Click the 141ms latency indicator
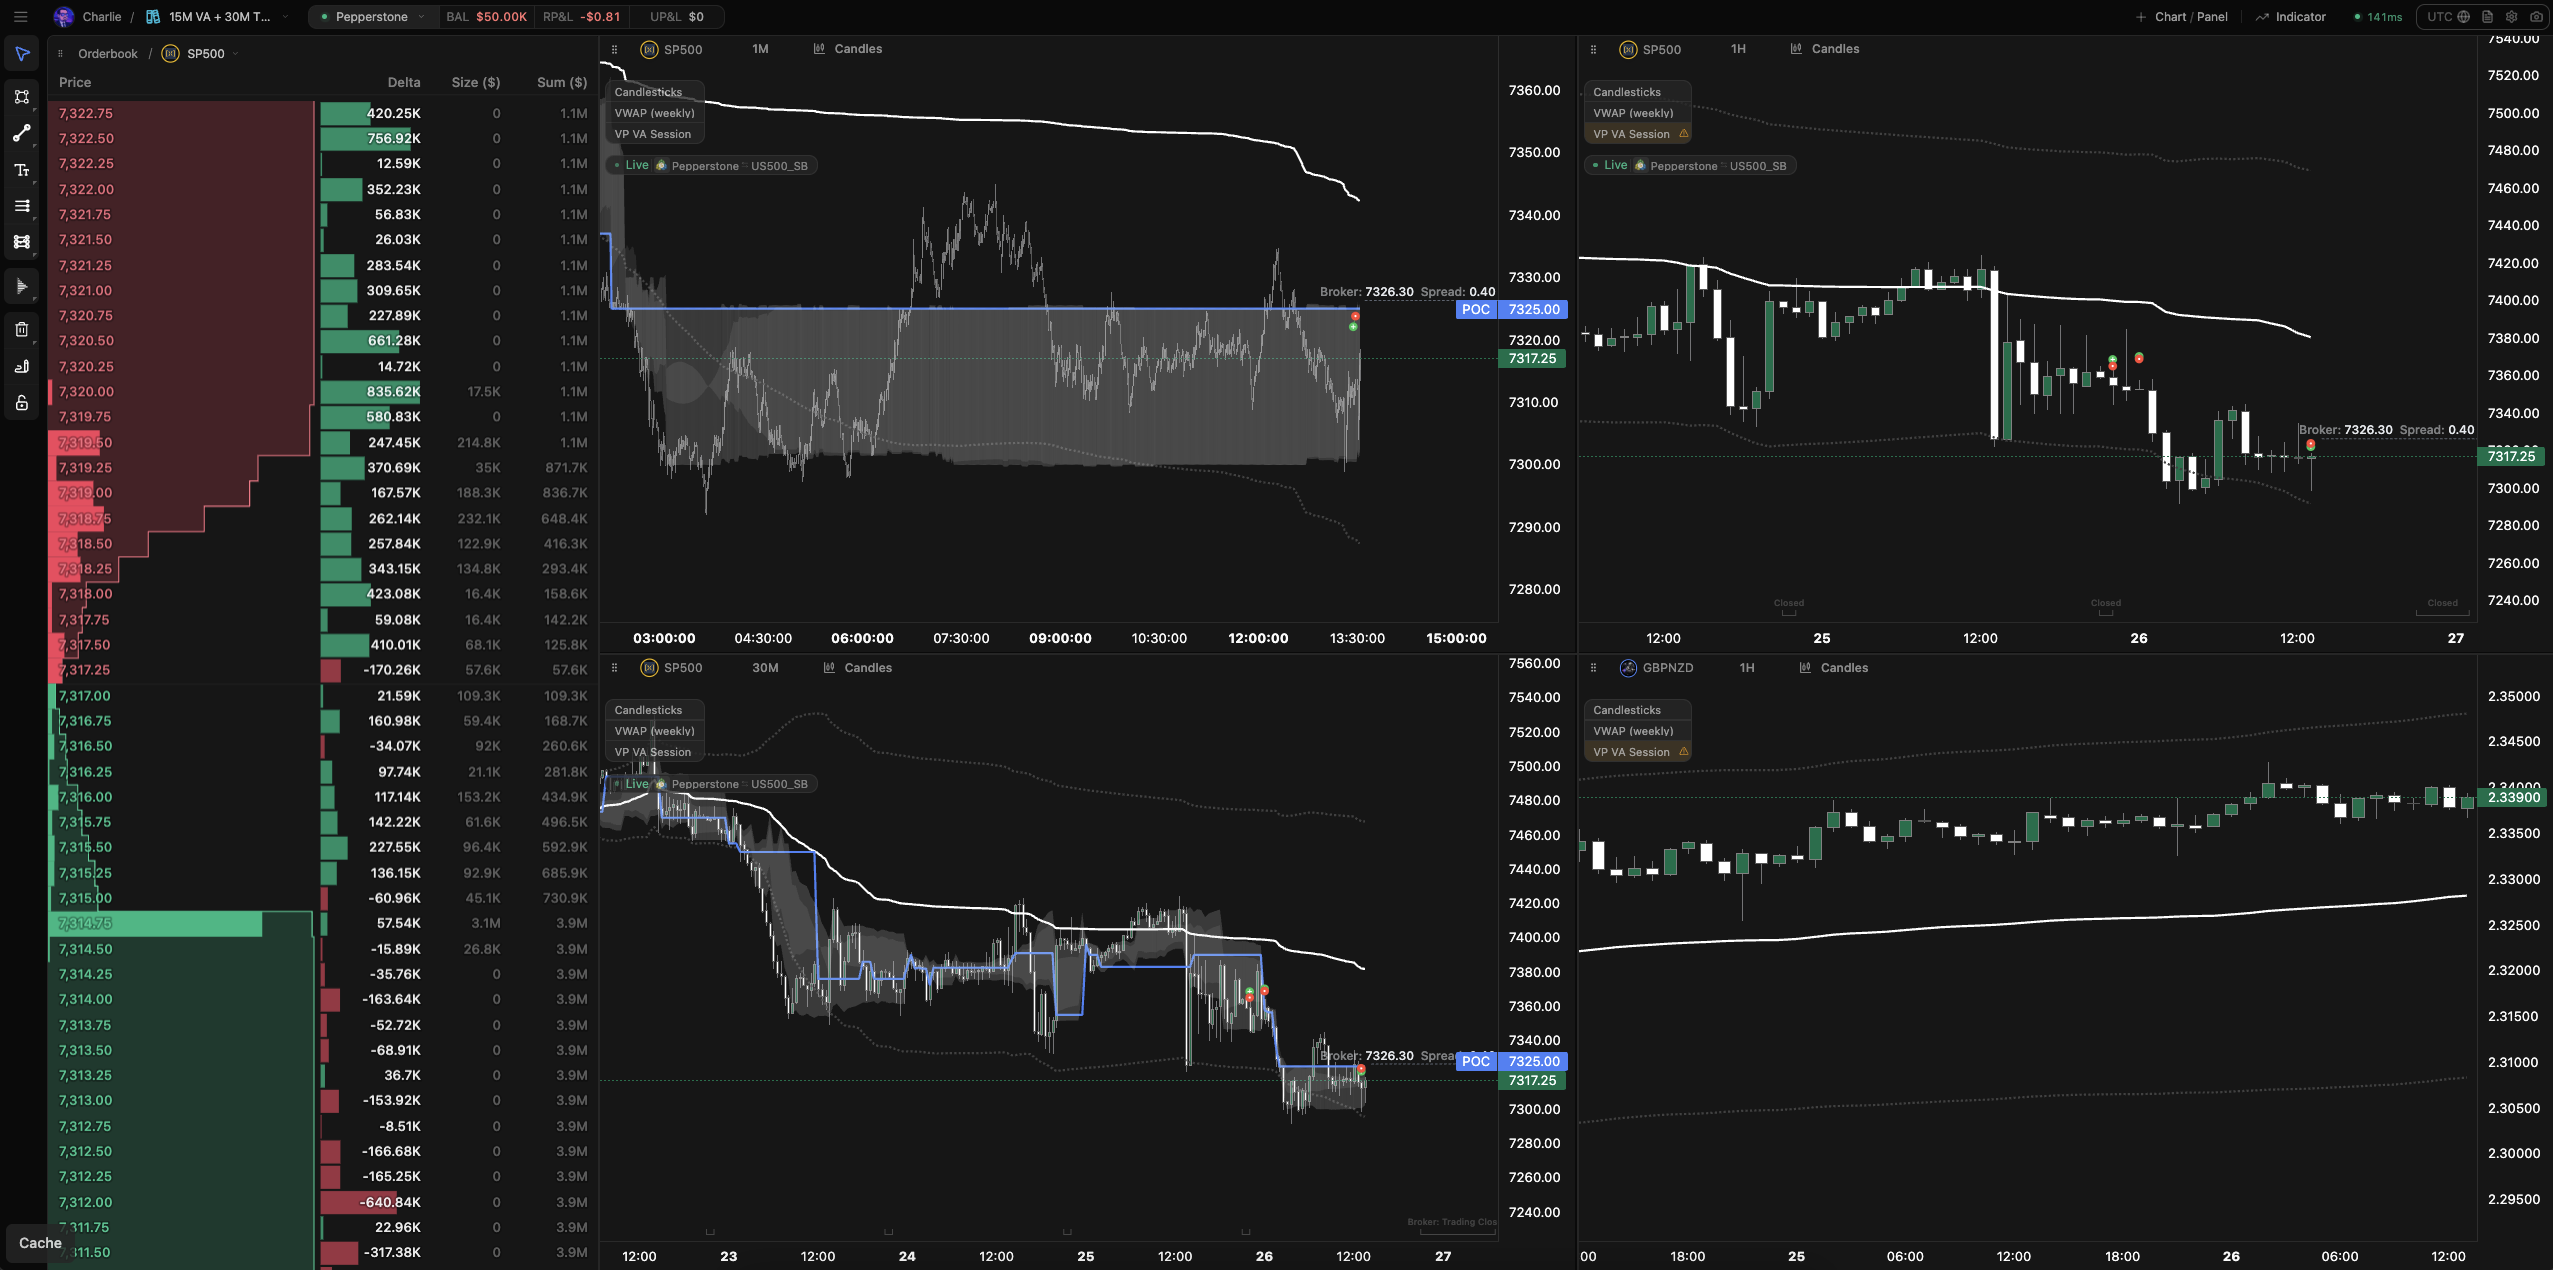 (x=2378, y=17)
